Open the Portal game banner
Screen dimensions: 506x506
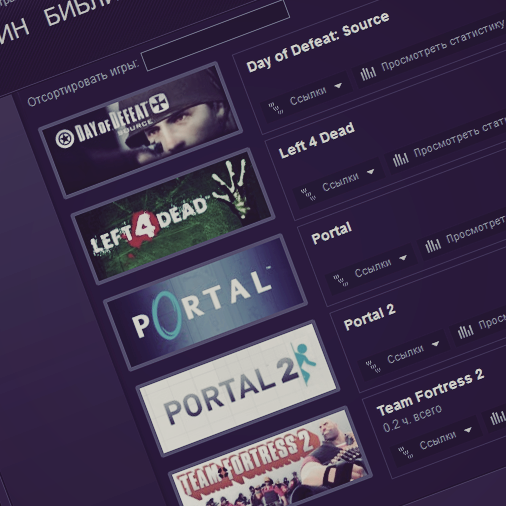tap(205, 302)
